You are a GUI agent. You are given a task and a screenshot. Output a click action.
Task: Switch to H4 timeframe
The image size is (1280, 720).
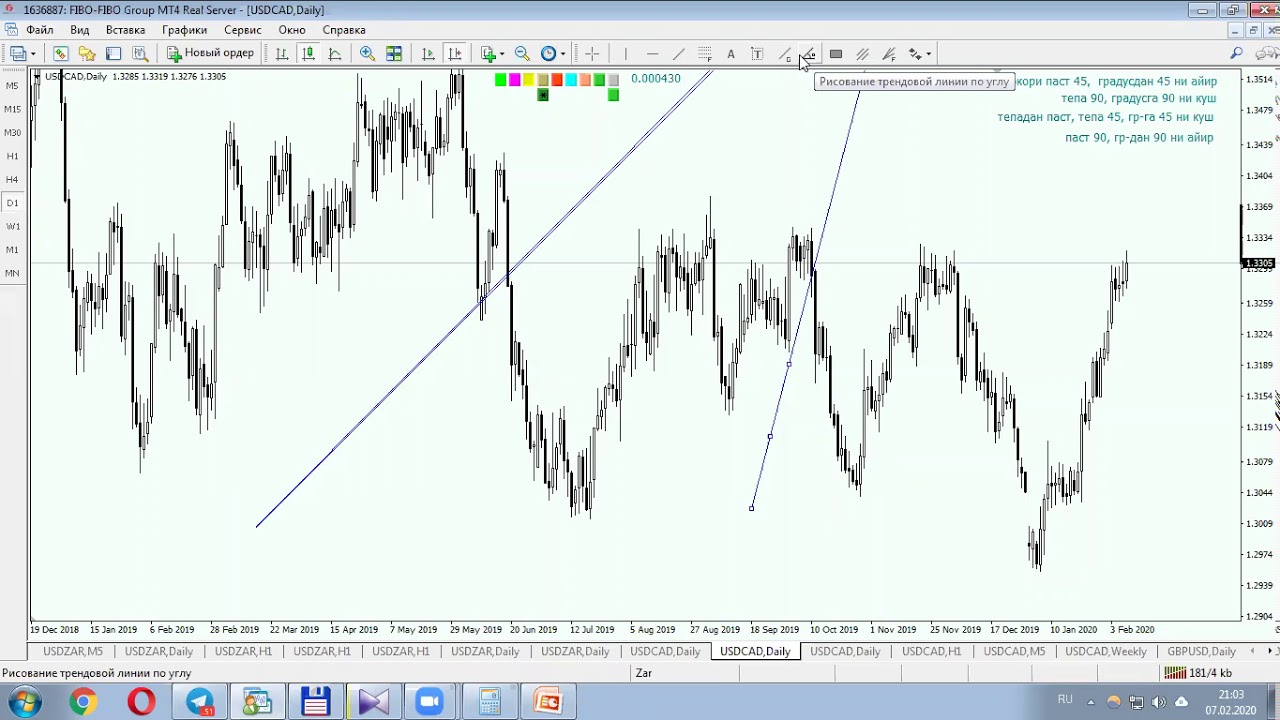(12, 179)
